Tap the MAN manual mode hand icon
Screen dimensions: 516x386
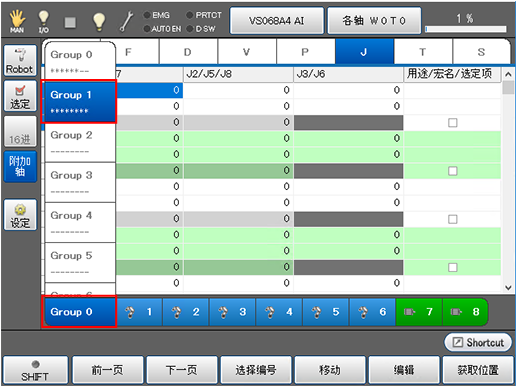click(17, 21)
